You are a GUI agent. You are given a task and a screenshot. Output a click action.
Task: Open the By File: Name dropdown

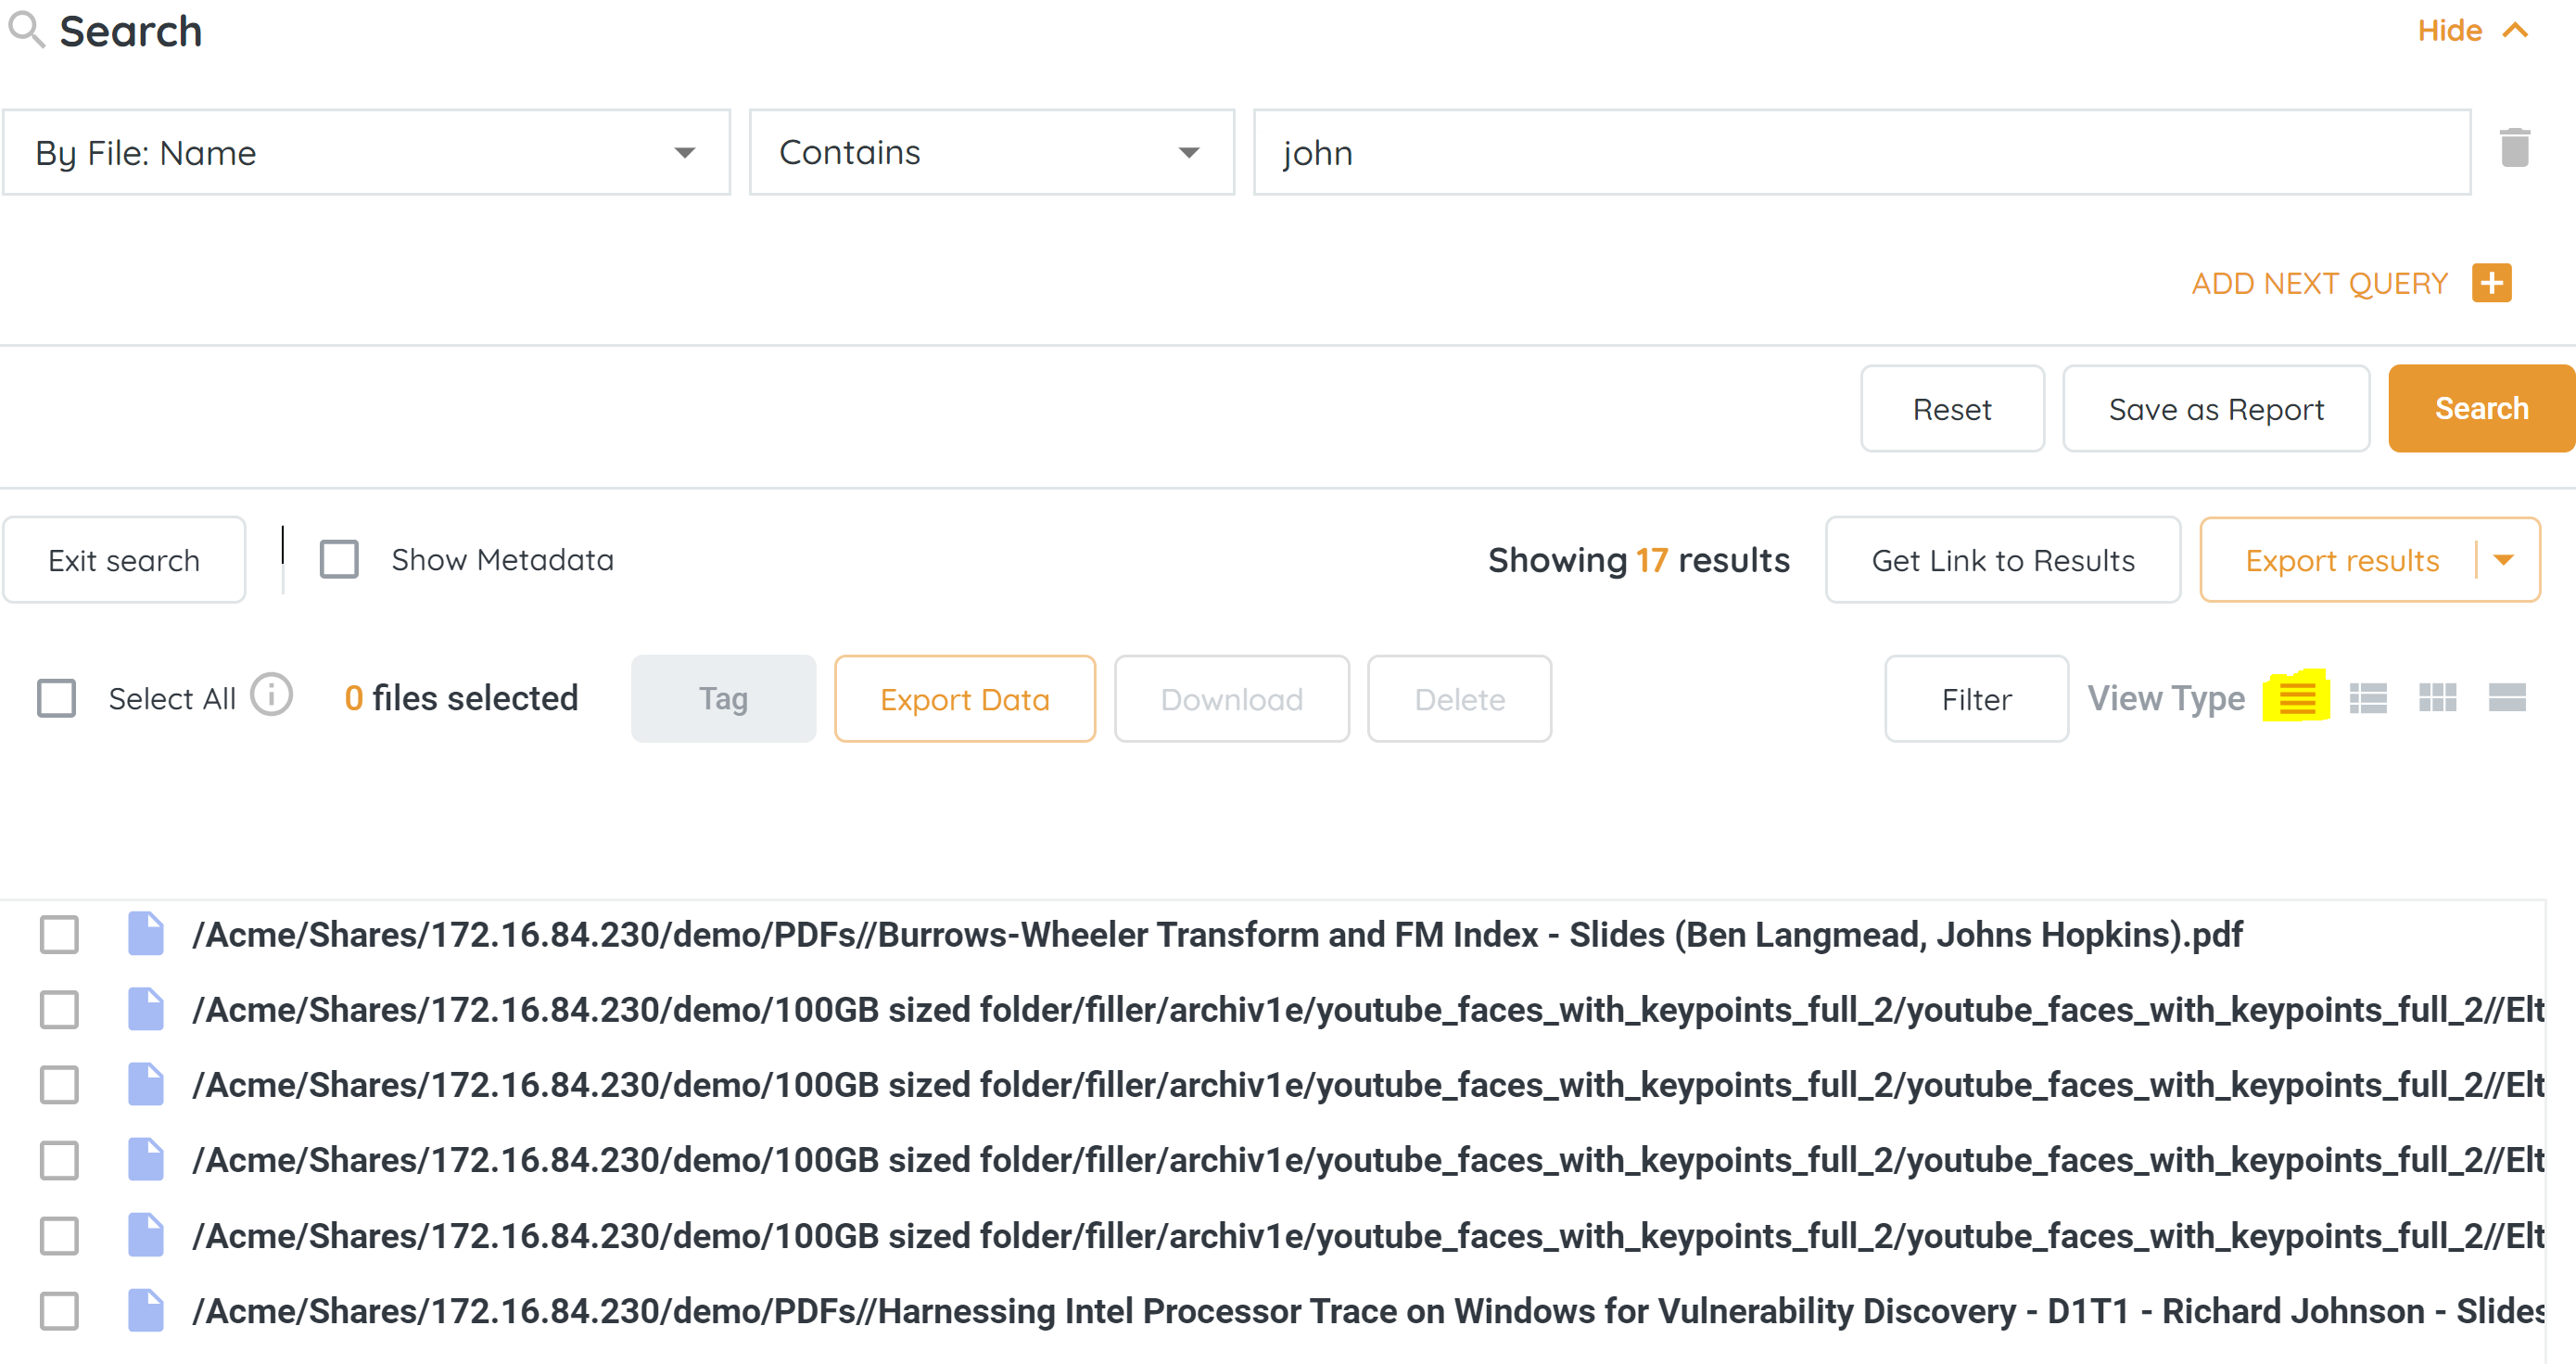tap(366, 152)
